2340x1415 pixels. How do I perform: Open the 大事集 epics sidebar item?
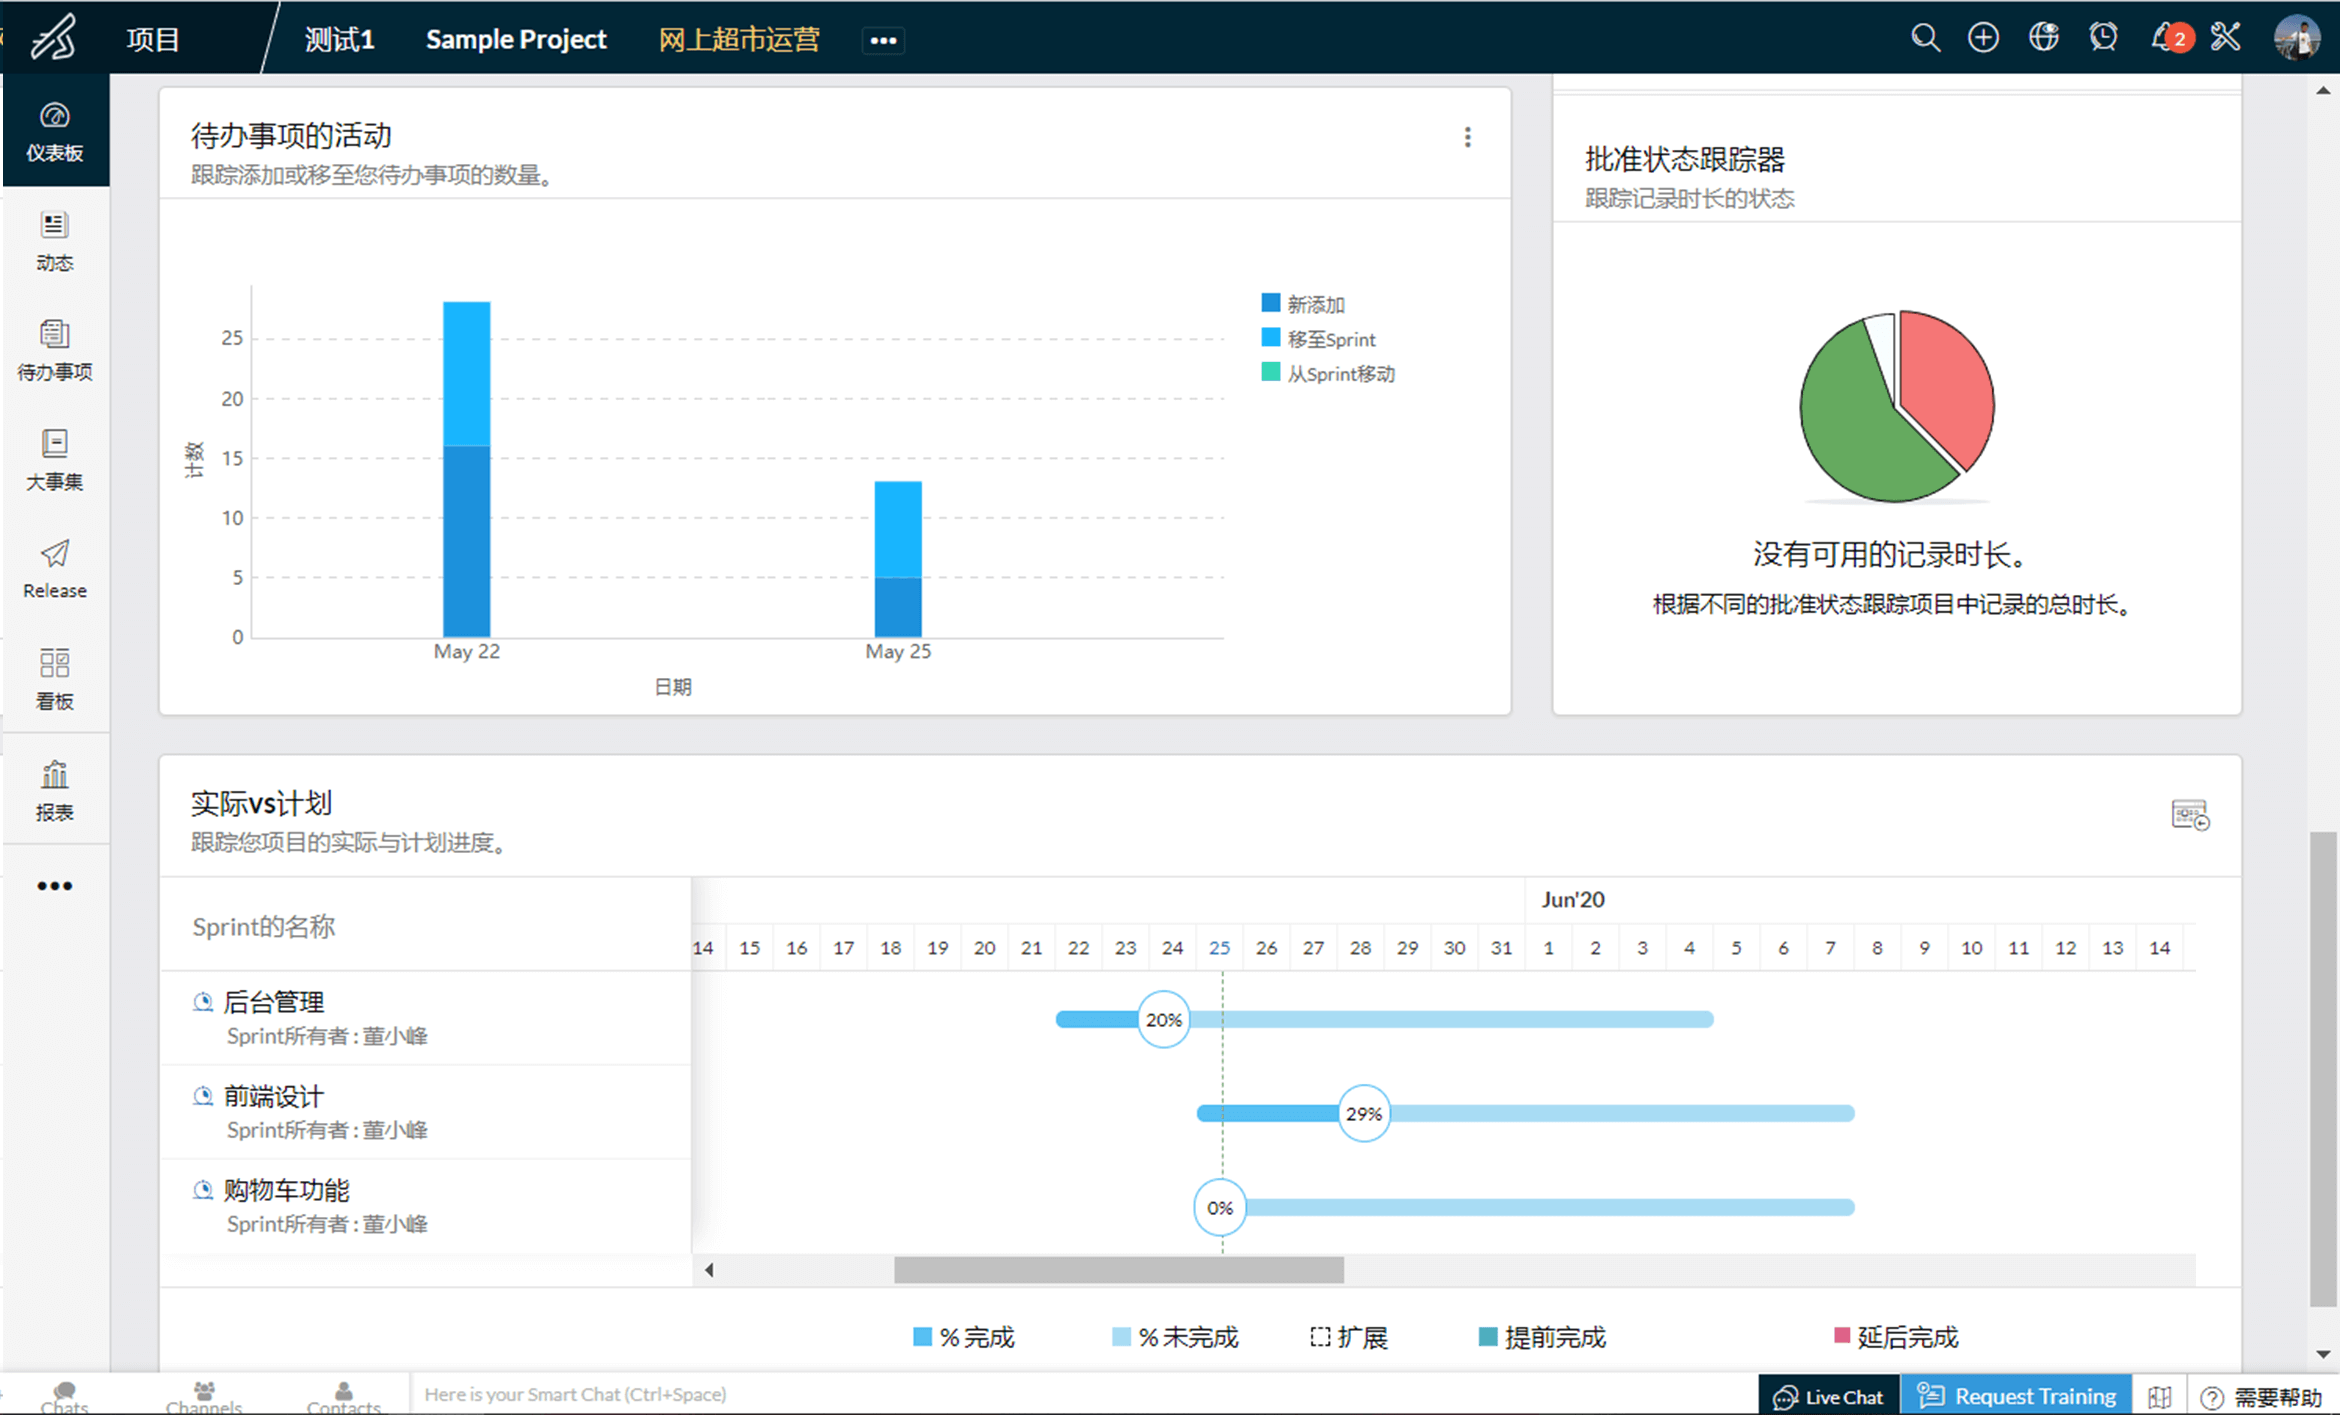point(55,460)
